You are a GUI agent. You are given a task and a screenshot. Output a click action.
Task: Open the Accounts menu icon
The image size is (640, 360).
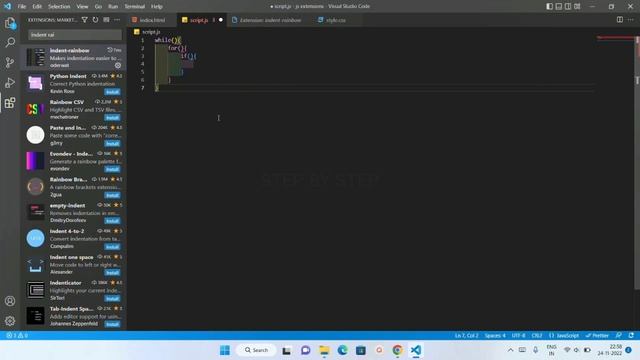pos(10,301)
